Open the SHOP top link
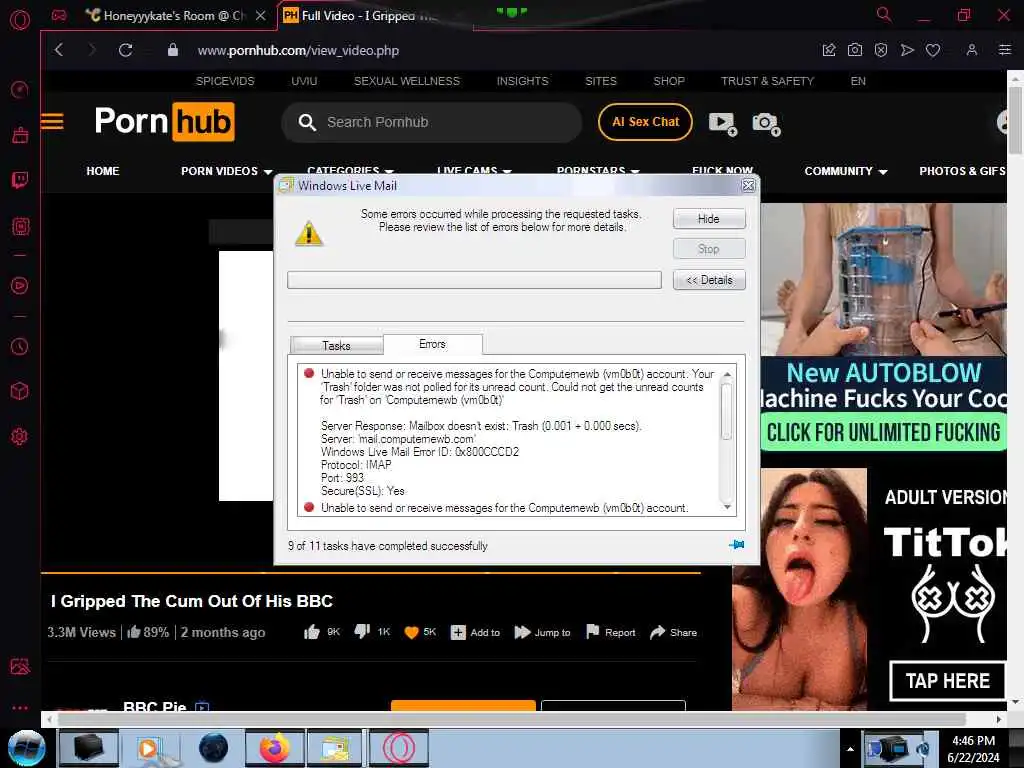 [669, 81]
